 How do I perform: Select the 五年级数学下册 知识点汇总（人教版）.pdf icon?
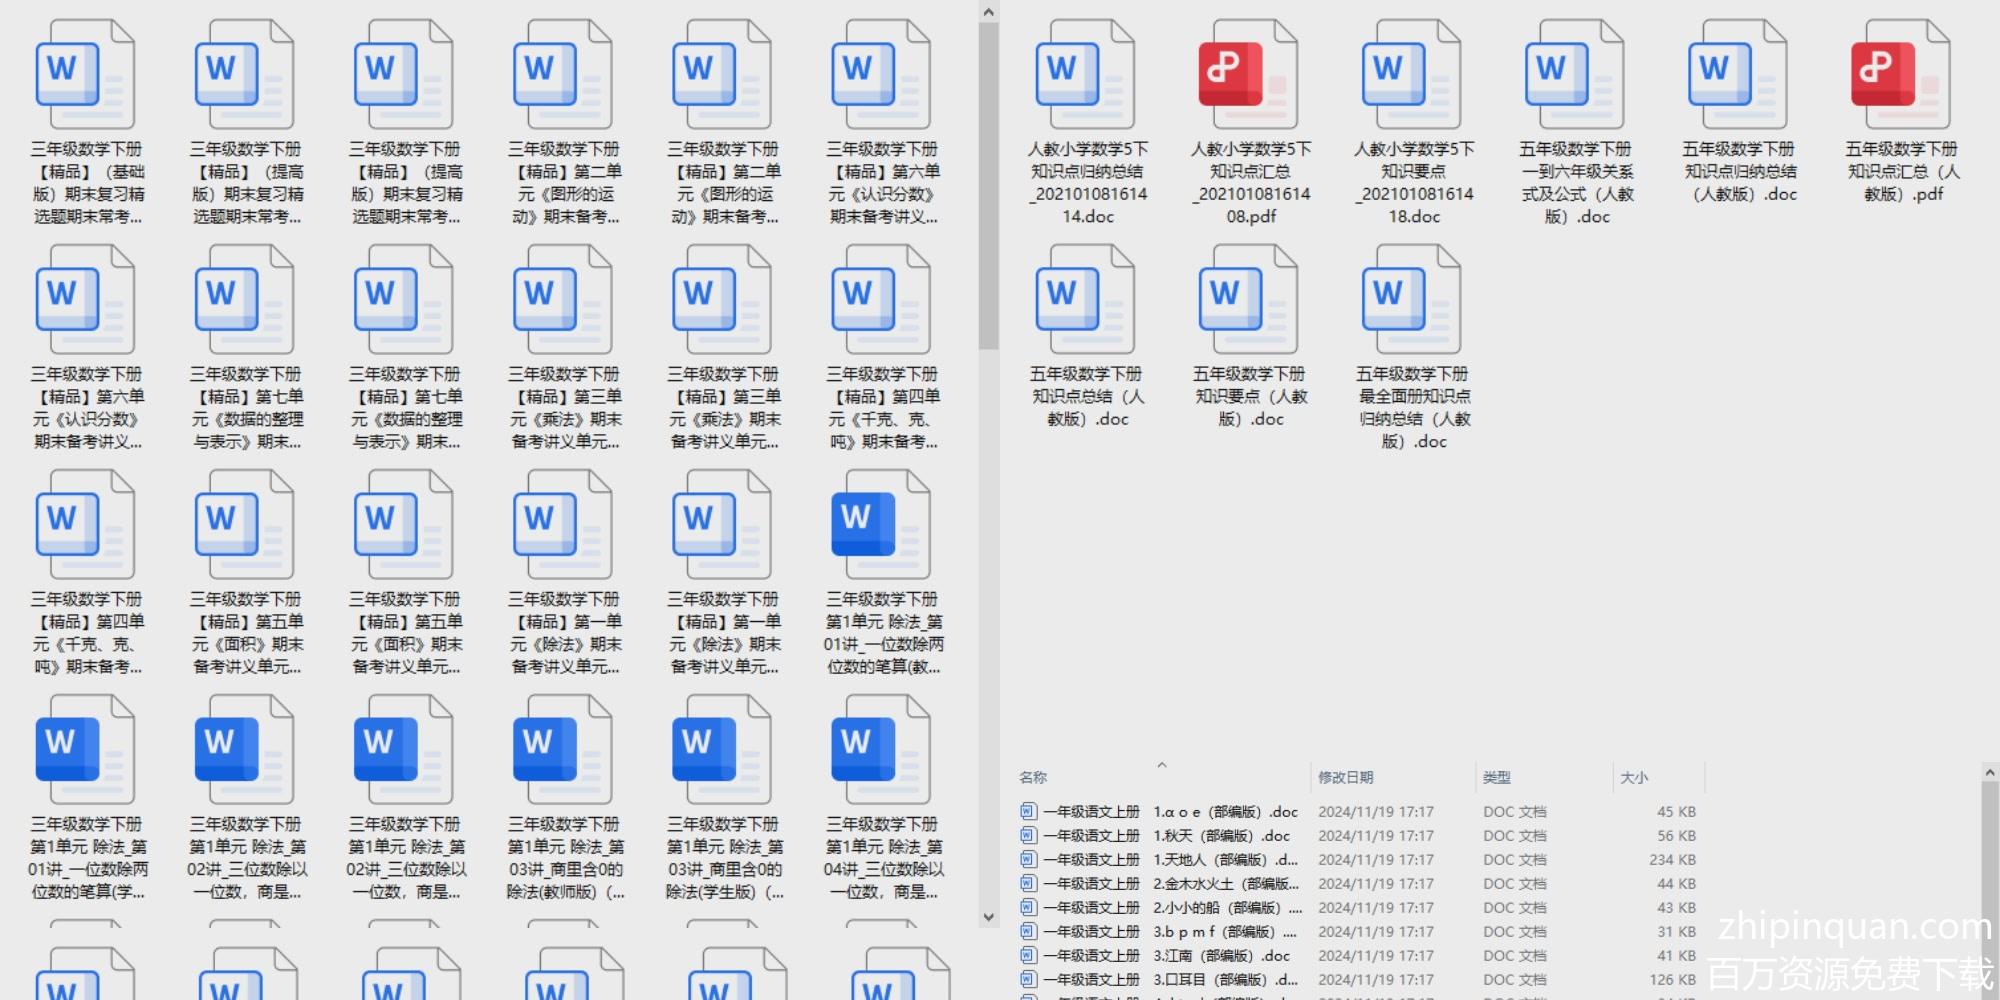coord(1901,76)
